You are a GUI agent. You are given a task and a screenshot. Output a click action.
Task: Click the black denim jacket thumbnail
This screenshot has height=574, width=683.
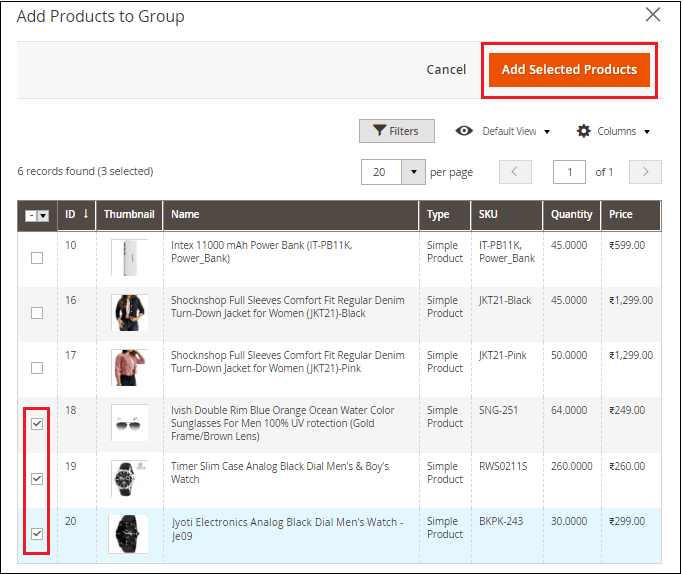(129, 313)
